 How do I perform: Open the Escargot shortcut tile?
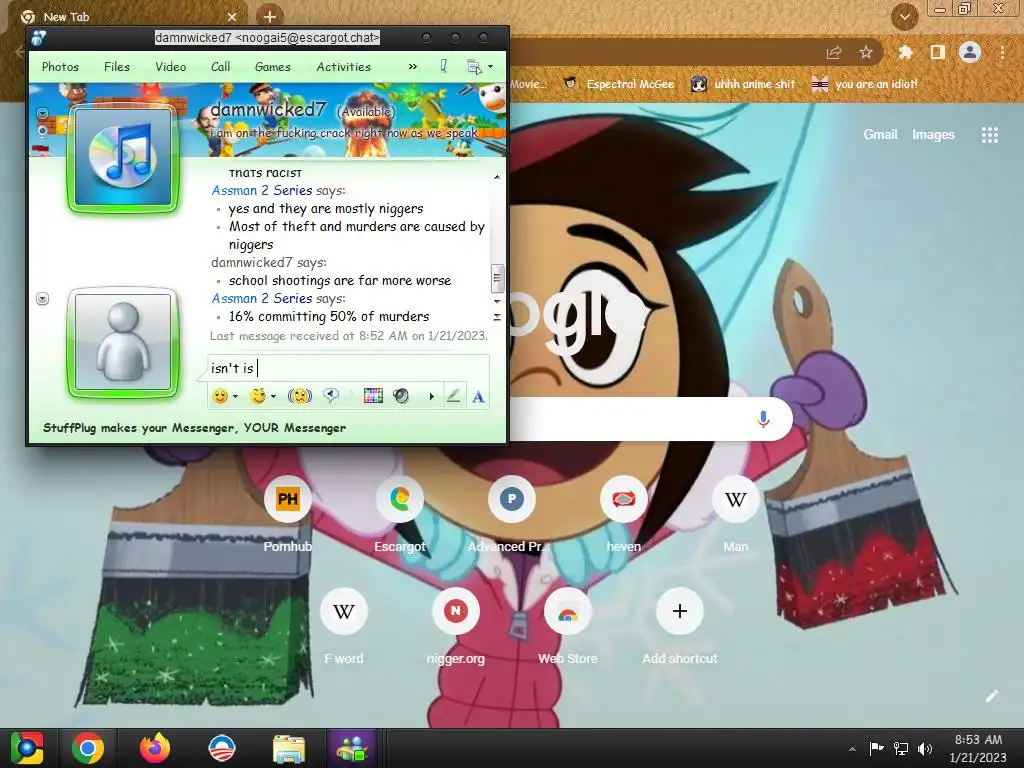(x=400, y=516)
